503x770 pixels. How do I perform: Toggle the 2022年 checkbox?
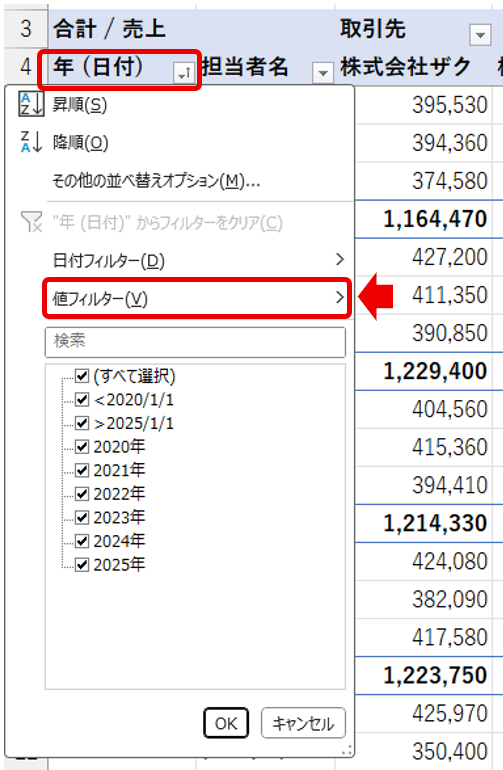pos(82,494)
